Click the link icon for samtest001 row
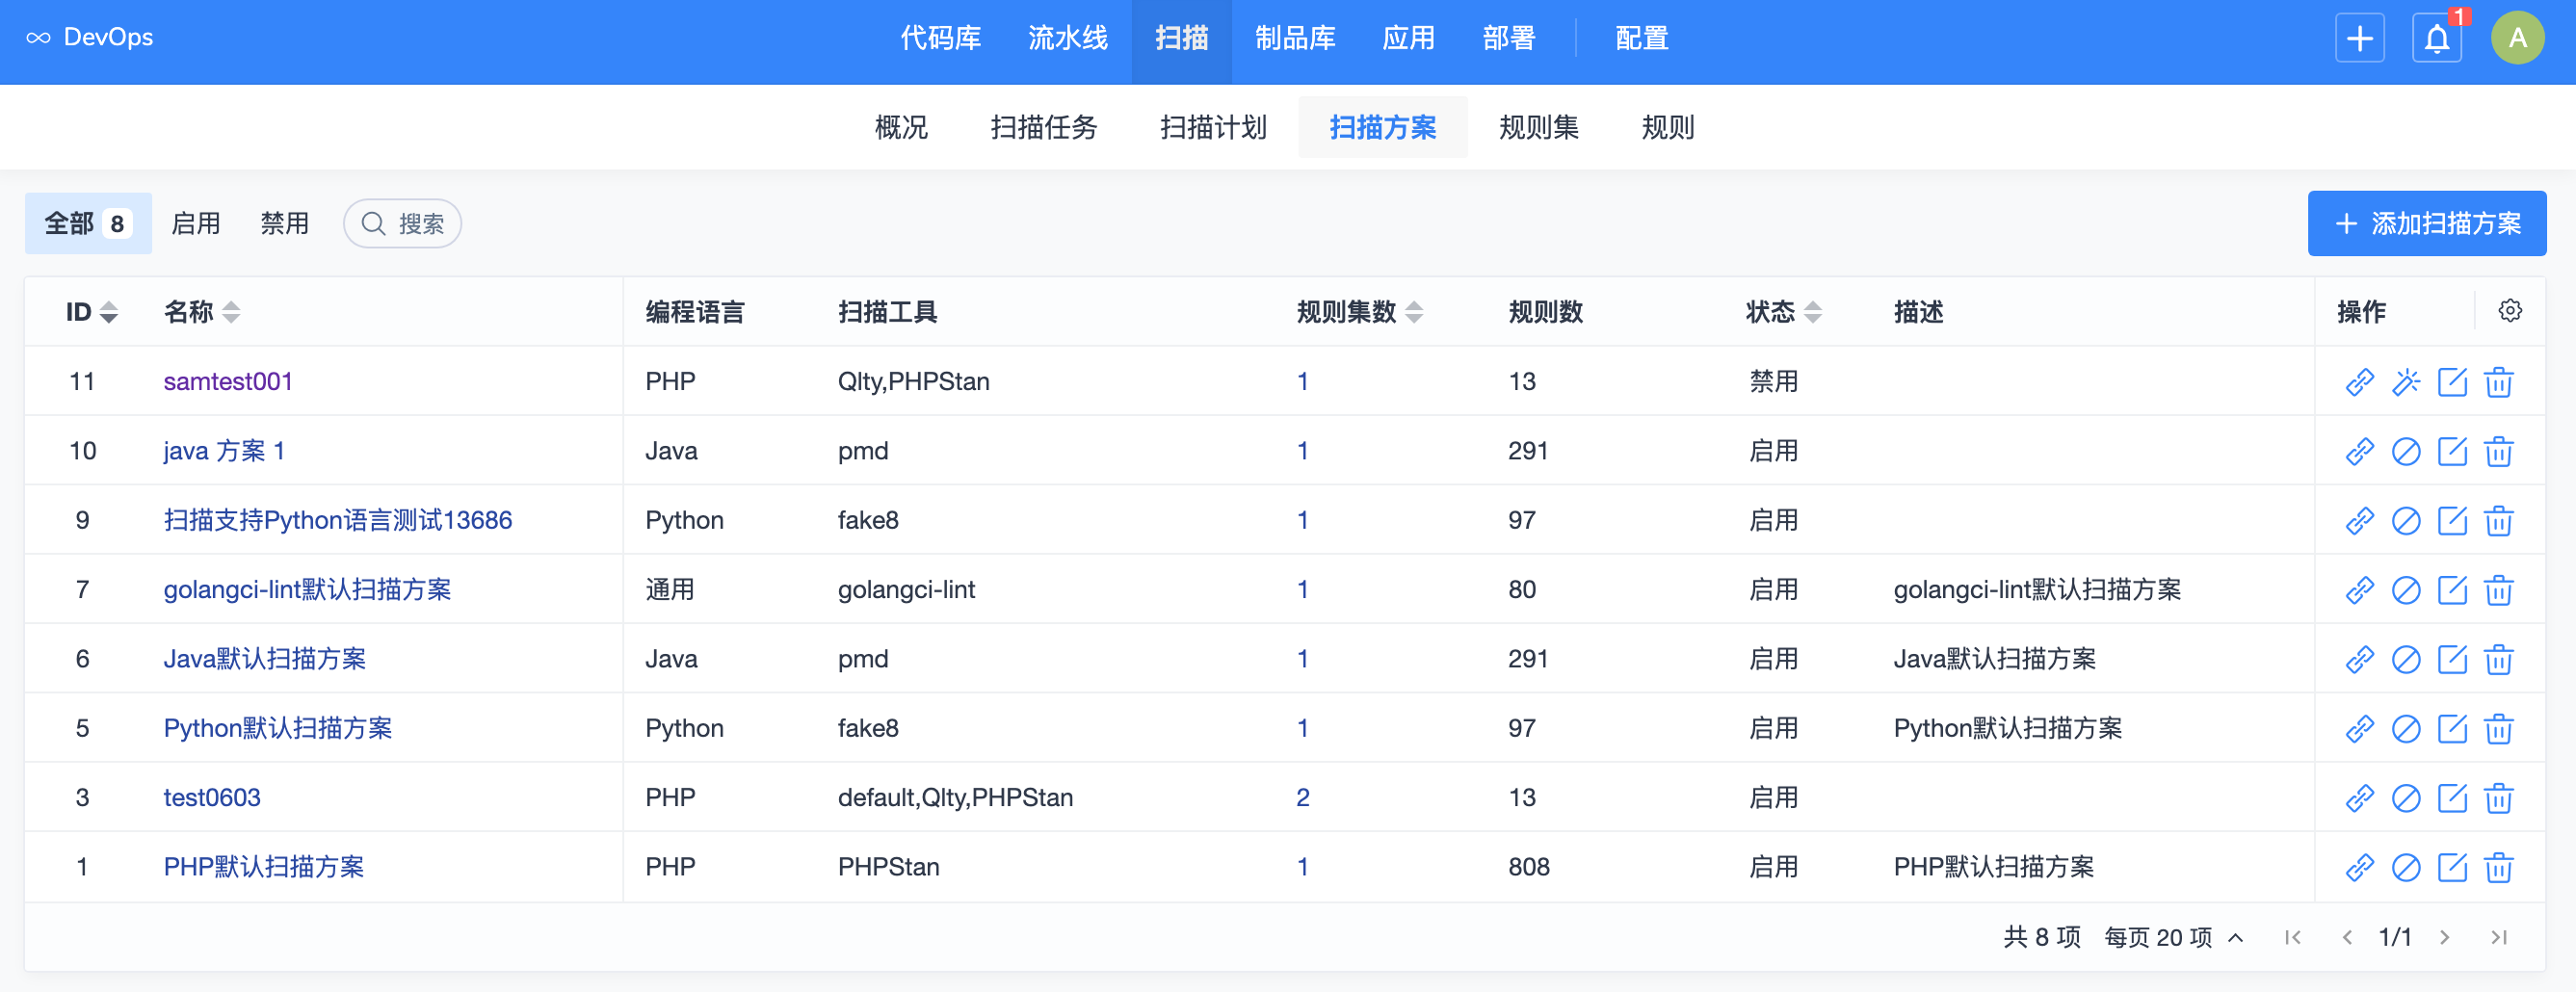 pos(2359,382)
